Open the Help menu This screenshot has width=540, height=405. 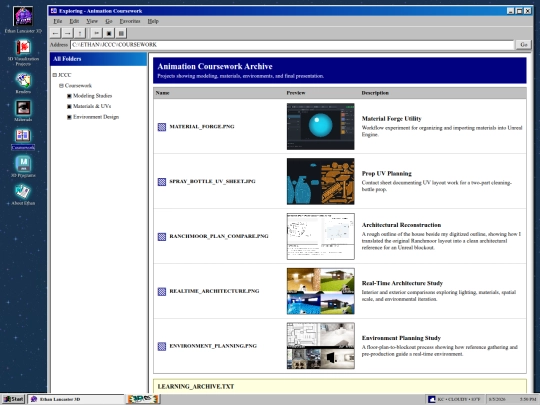pyautogui.click(x=153, y=21)
